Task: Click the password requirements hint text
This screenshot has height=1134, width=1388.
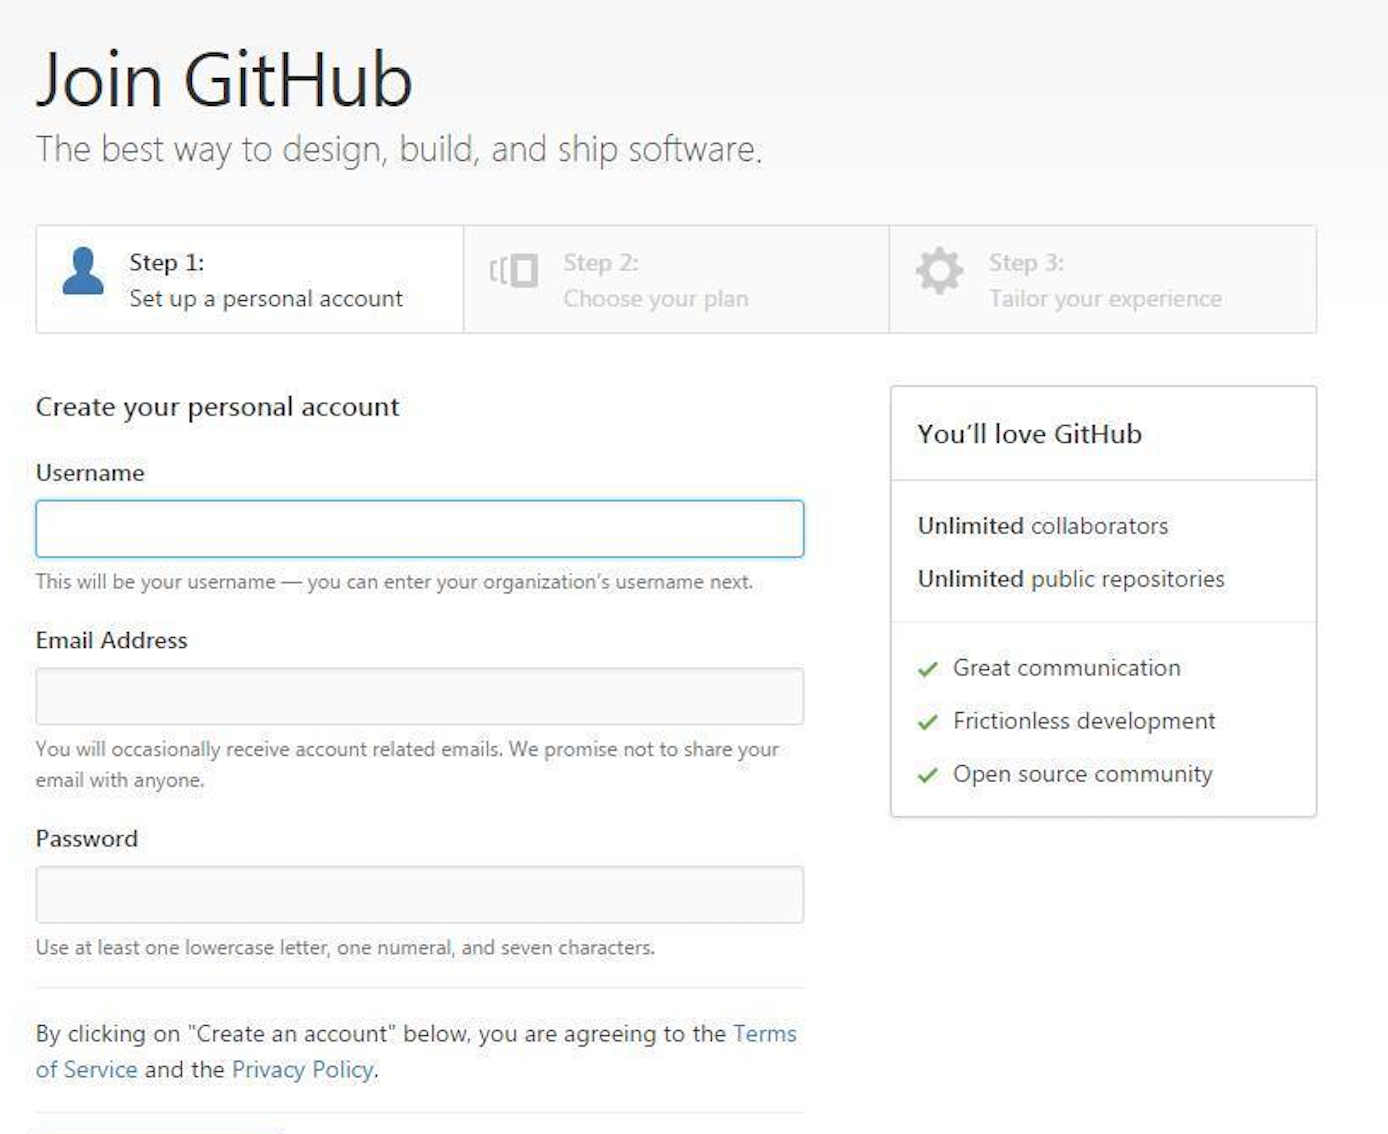Action: (x=345, y=945)
